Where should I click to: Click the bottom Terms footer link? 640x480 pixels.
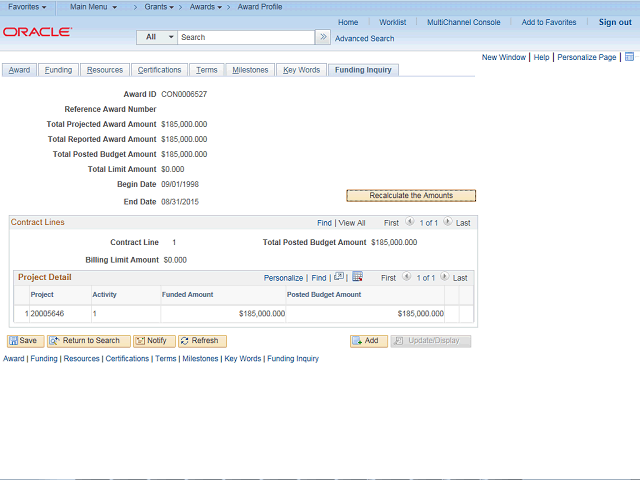pos(166,358)
